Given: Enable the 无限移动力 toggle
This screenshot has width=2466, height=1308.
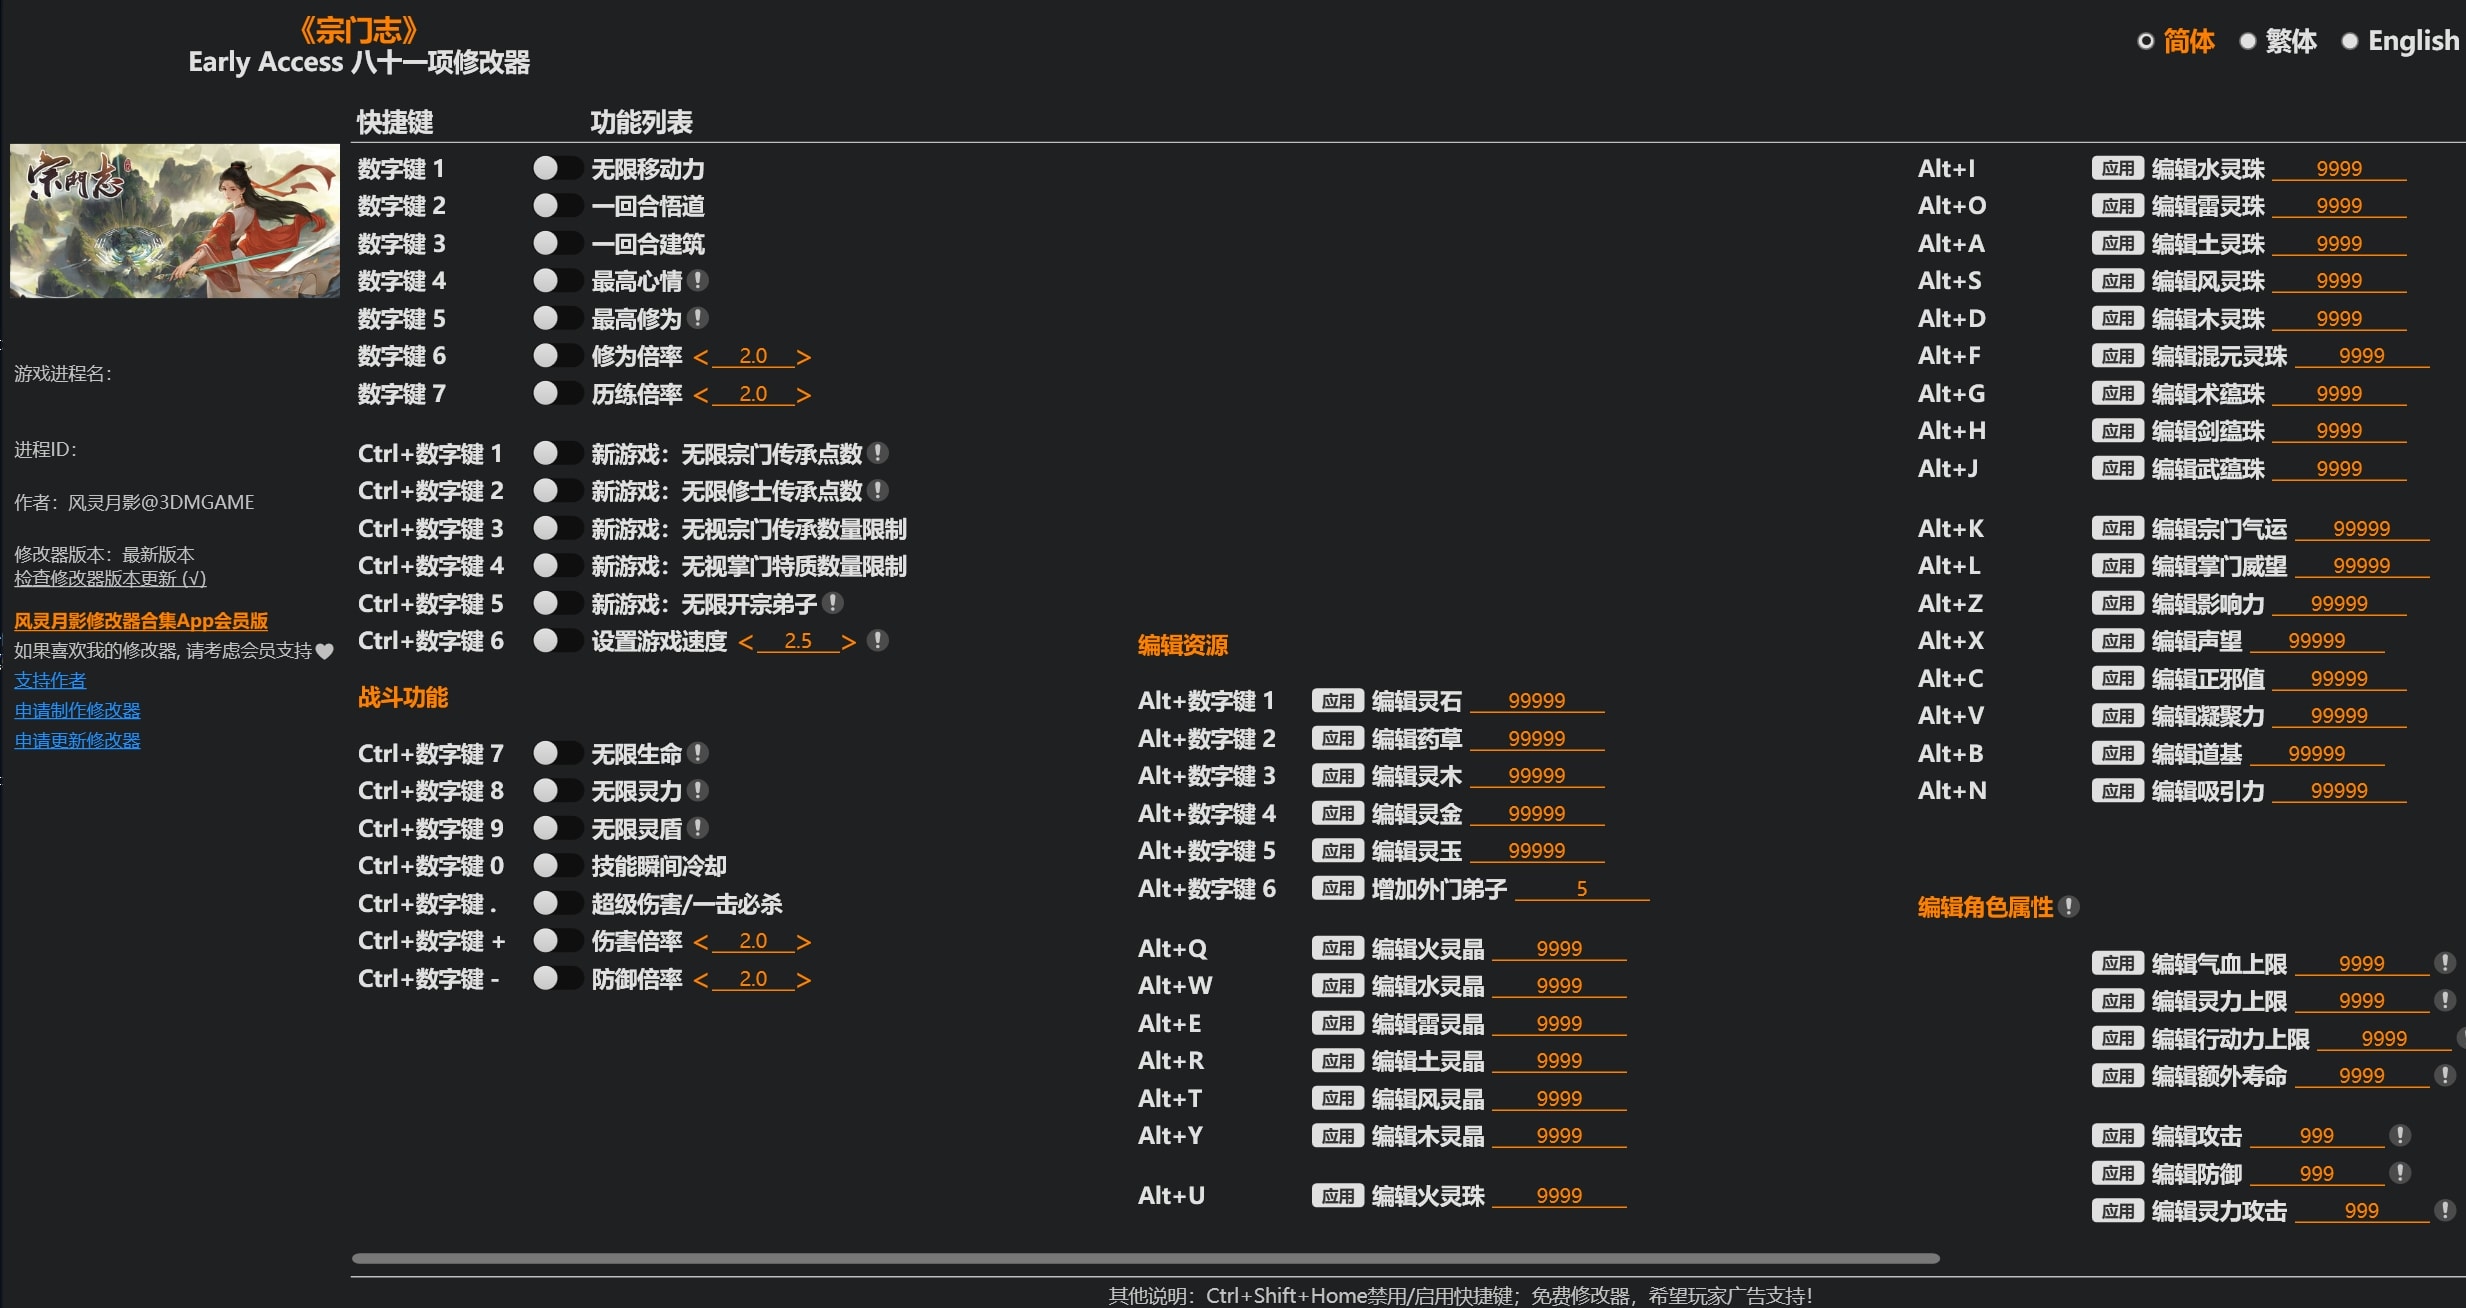Looking at the screenshot, I should (x=558, y=168).
